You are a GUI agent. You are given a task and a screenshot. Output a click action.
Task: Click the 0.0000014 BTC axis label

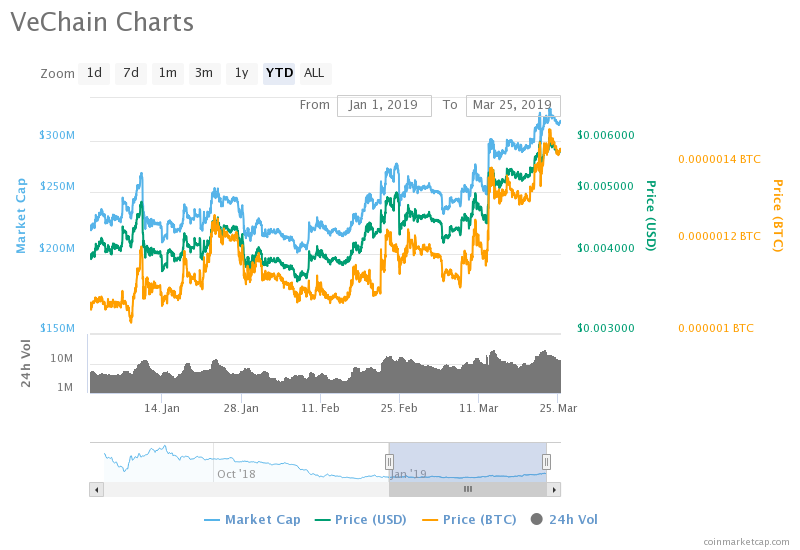click(719, 159)
